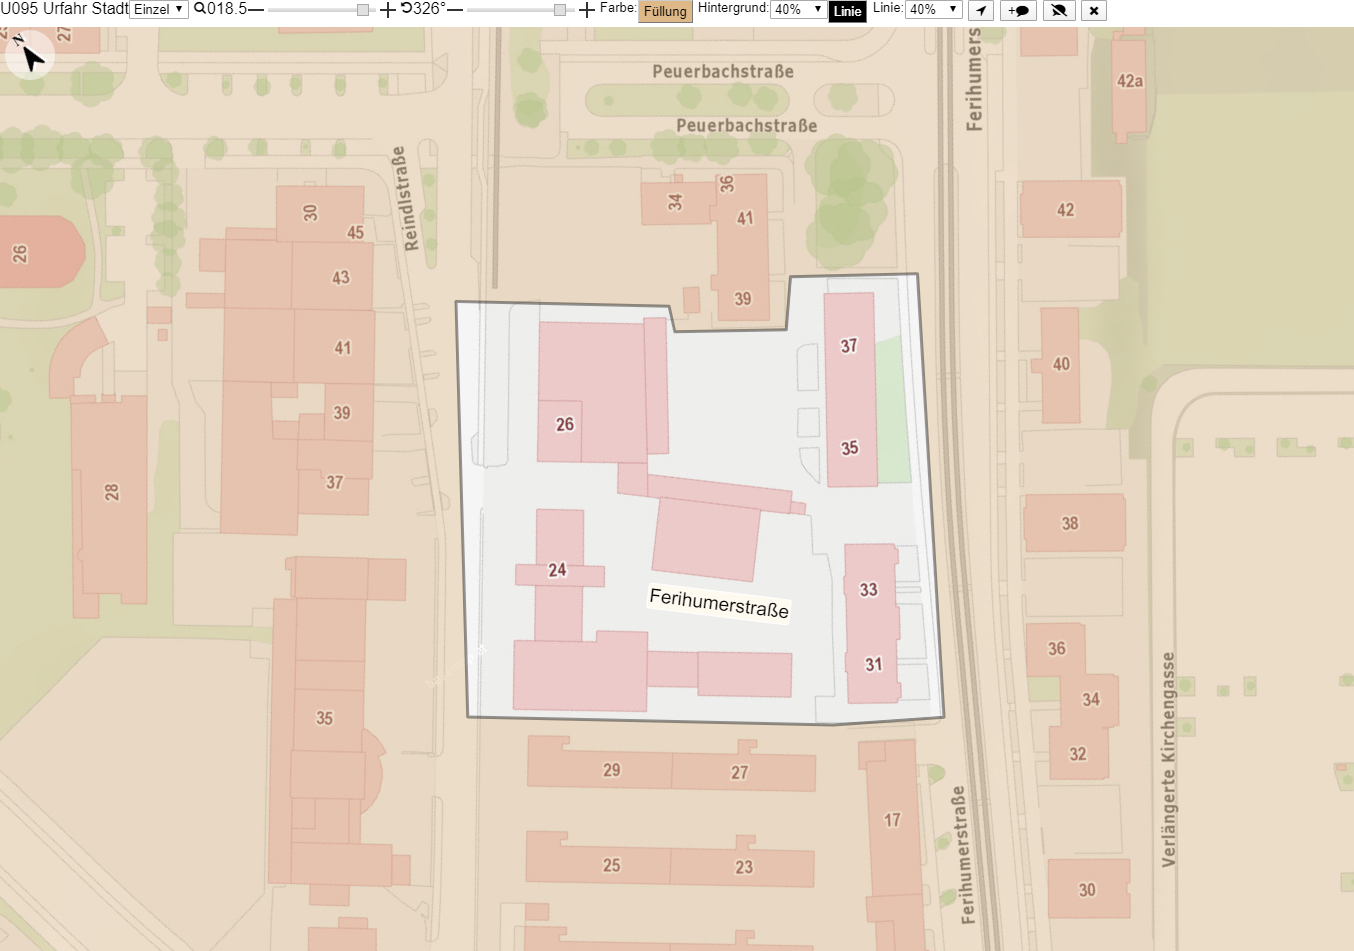This screenshot has width=1354, height=951.
Task: Click the north arrow compass icon
Action: point(30,55)
